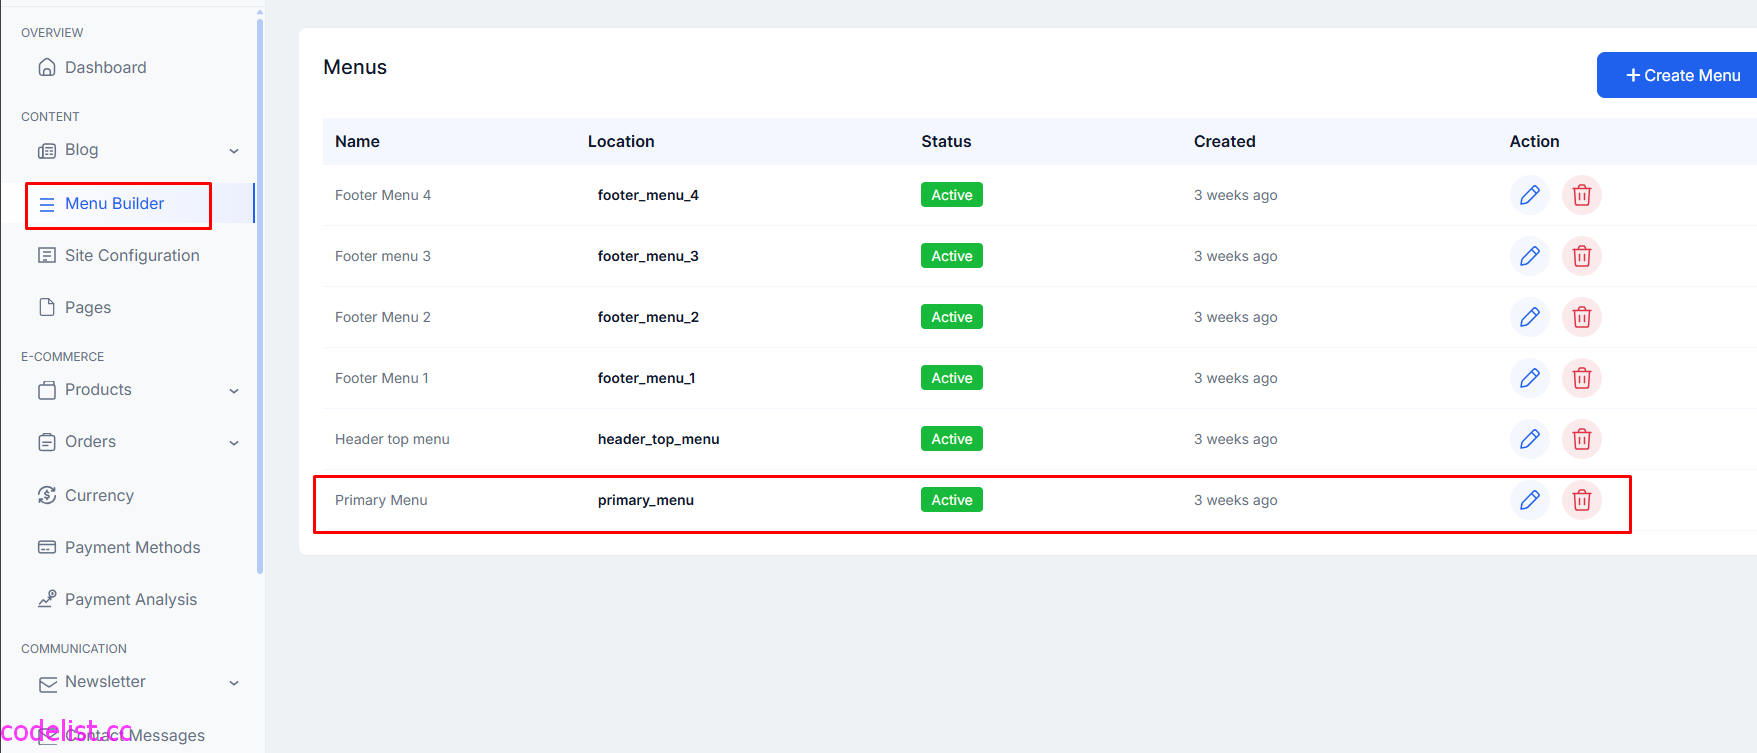
Task: Click Active badge for Header top menu
Action: tap(952, 439)
